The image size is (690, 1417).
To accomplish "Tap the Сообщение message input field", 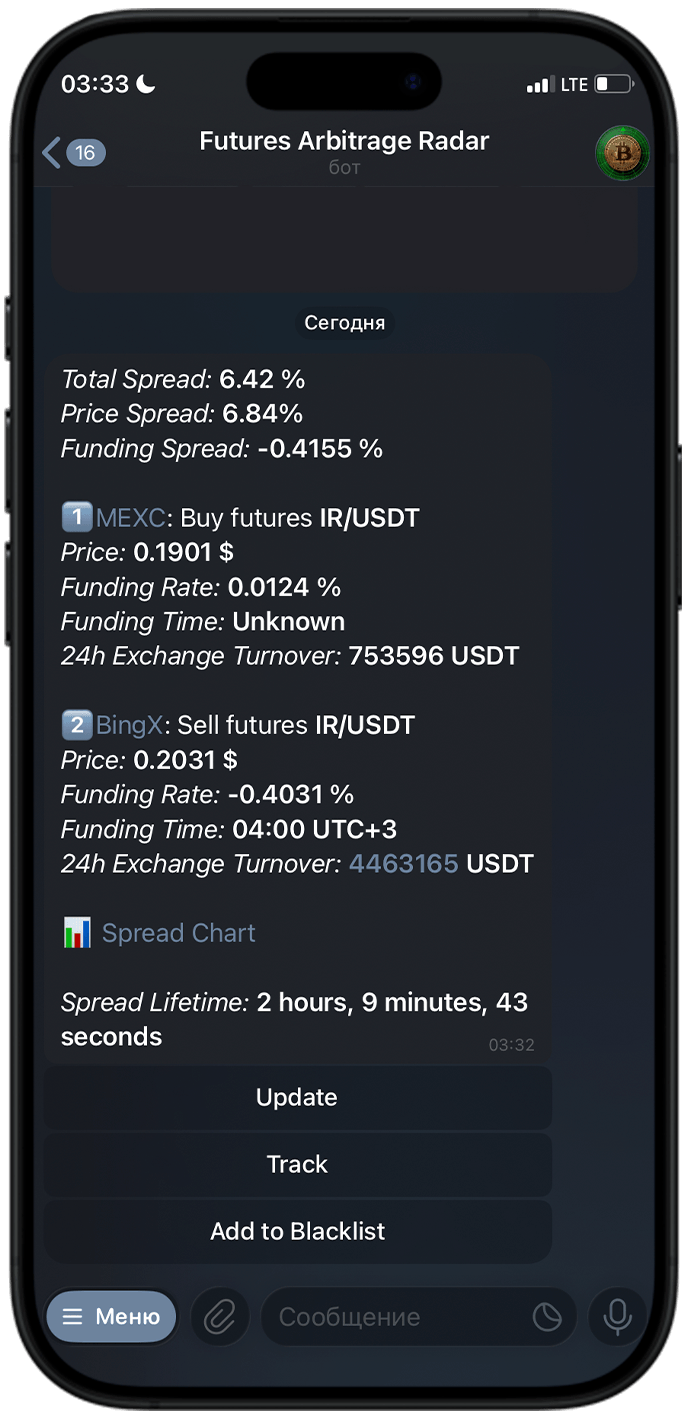I will click(350, 1316).
